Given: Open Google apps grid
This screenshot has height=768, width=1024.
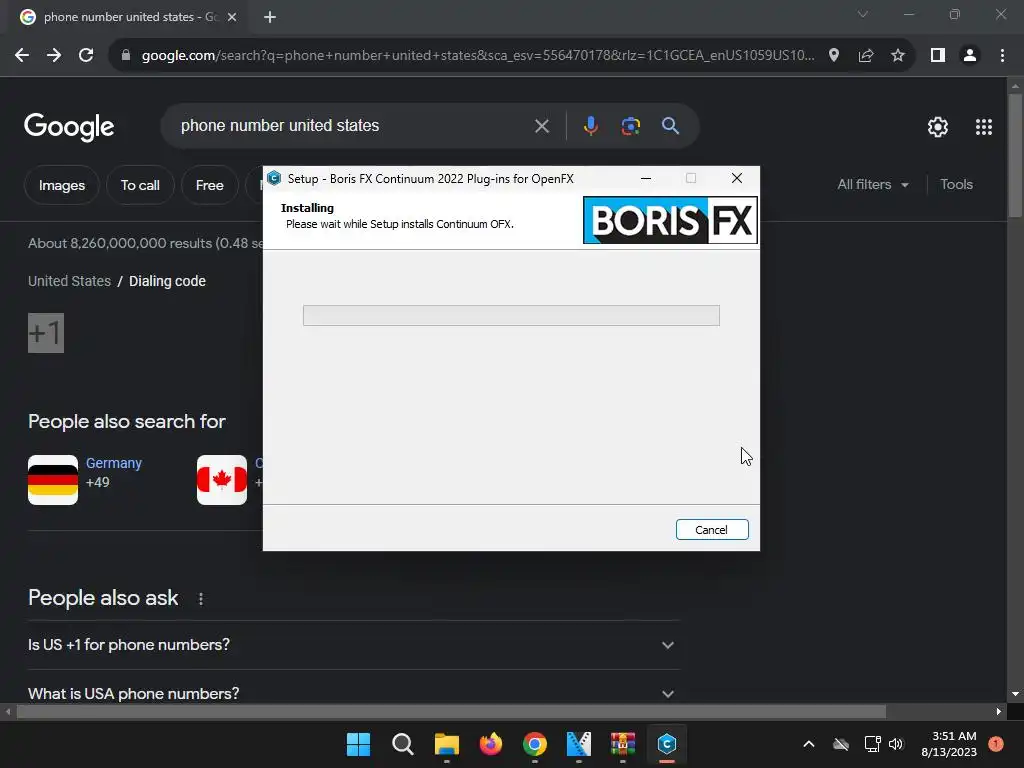Looking at the screenshot, I should pyautogui.click(x=984, y=127).
